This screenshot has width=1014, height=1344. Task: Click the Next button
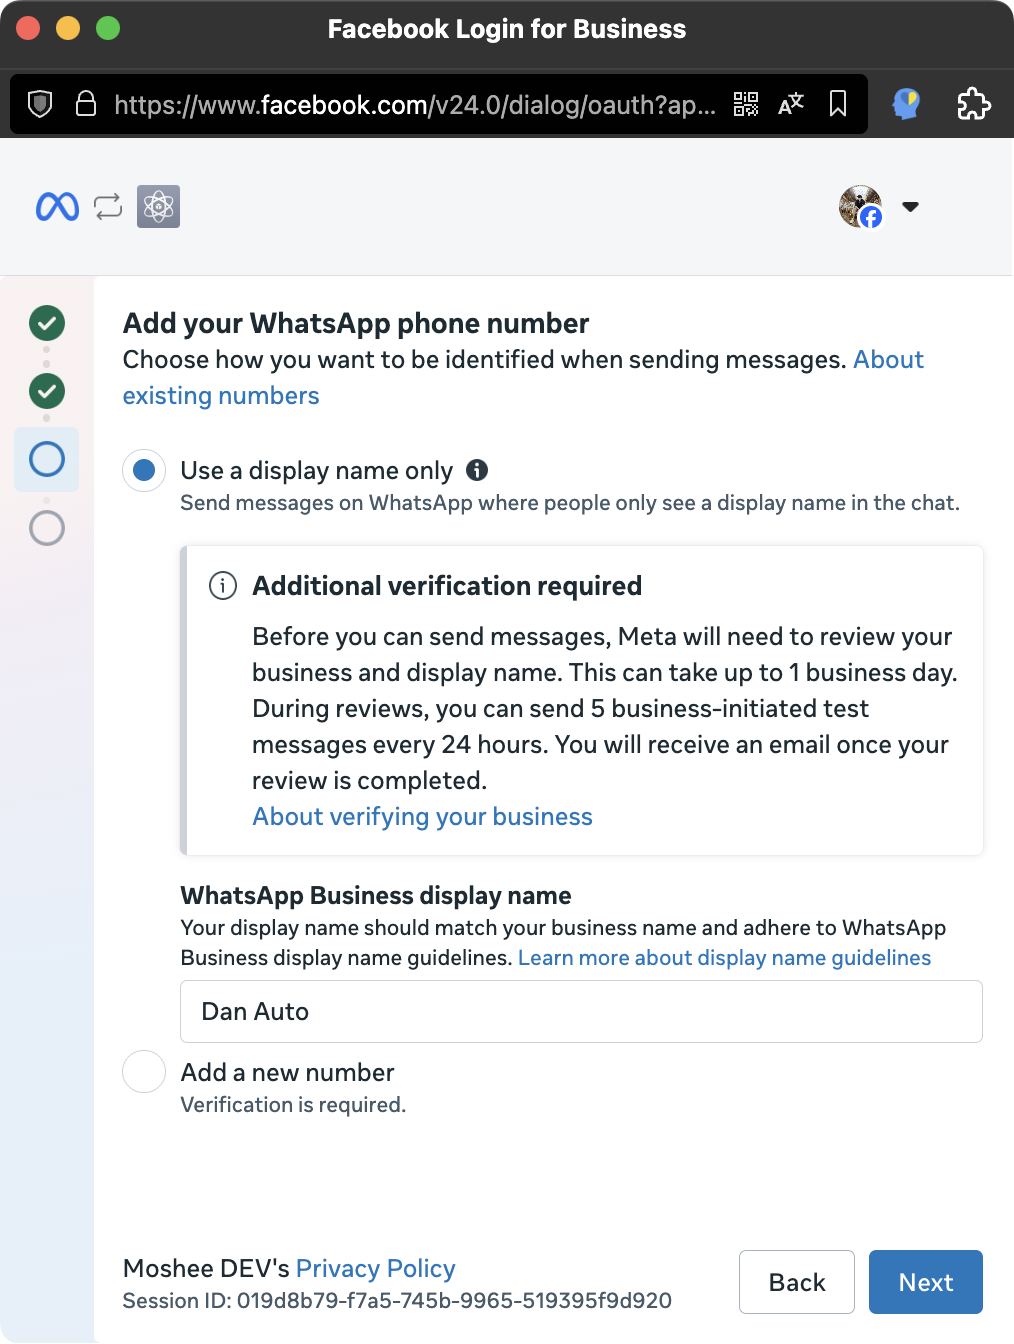926,1282
